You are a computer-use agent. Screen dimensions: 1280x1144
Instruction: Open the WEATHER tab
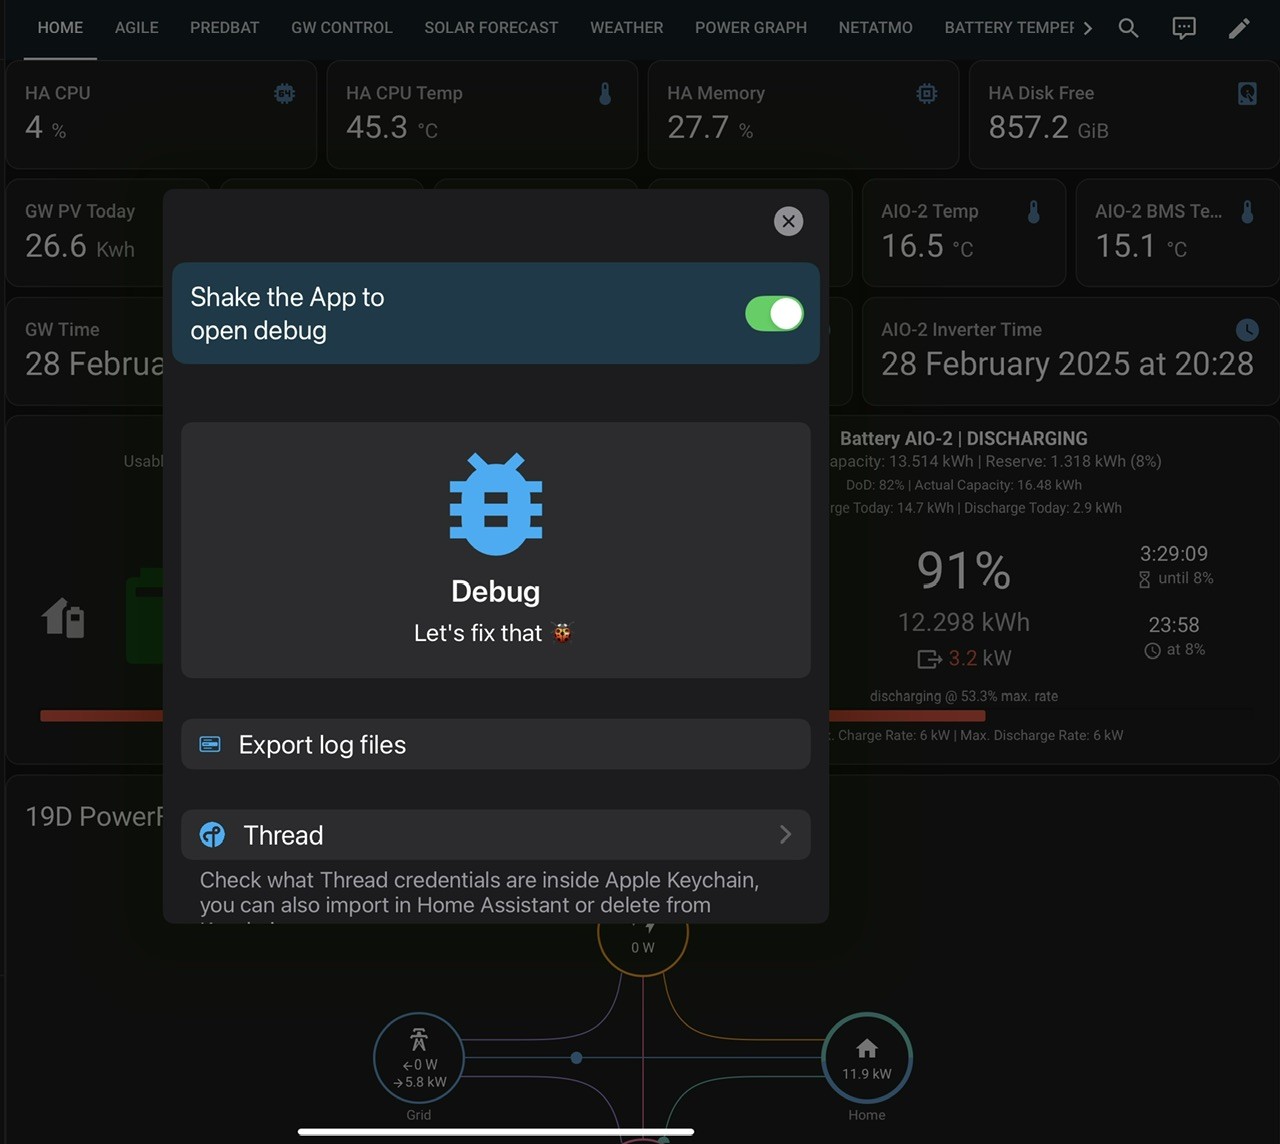[626, 28]
